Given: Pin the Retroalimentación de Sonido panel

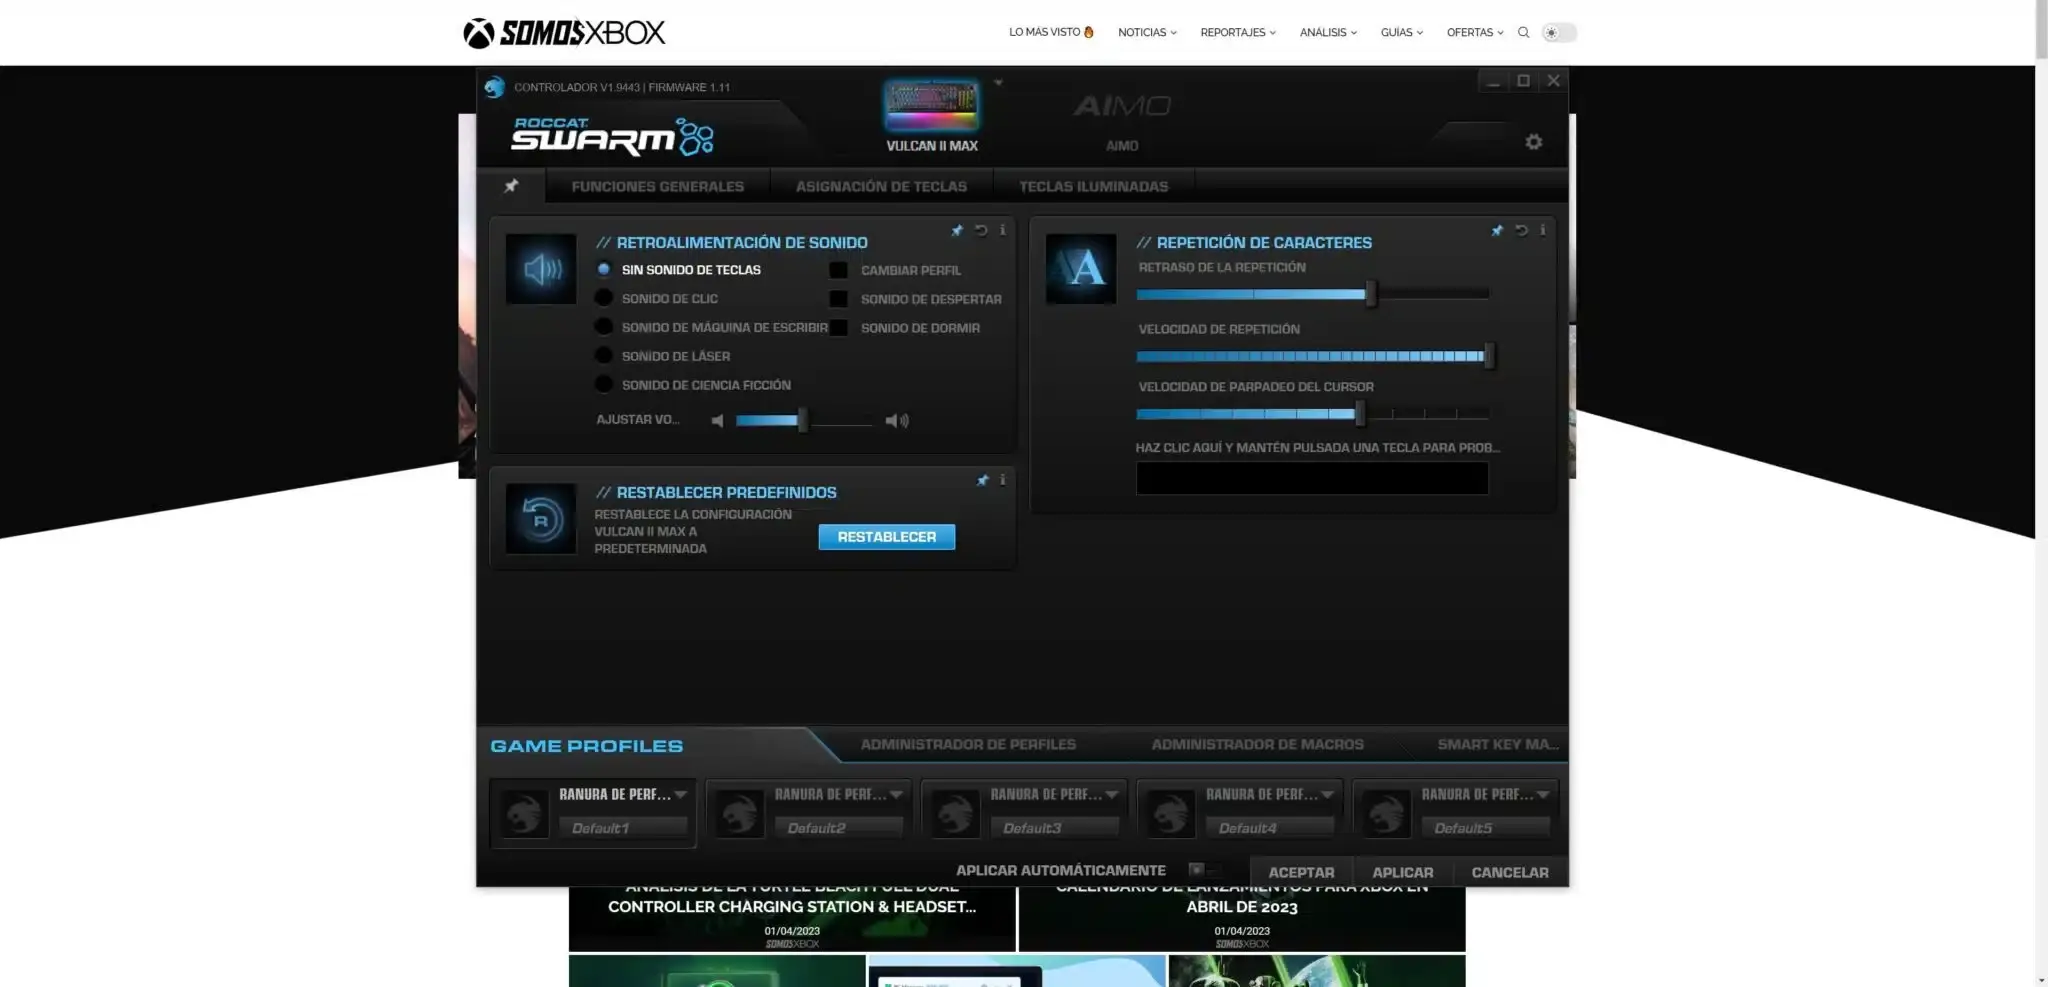Looking at the screenshot, I should point(957,231).
